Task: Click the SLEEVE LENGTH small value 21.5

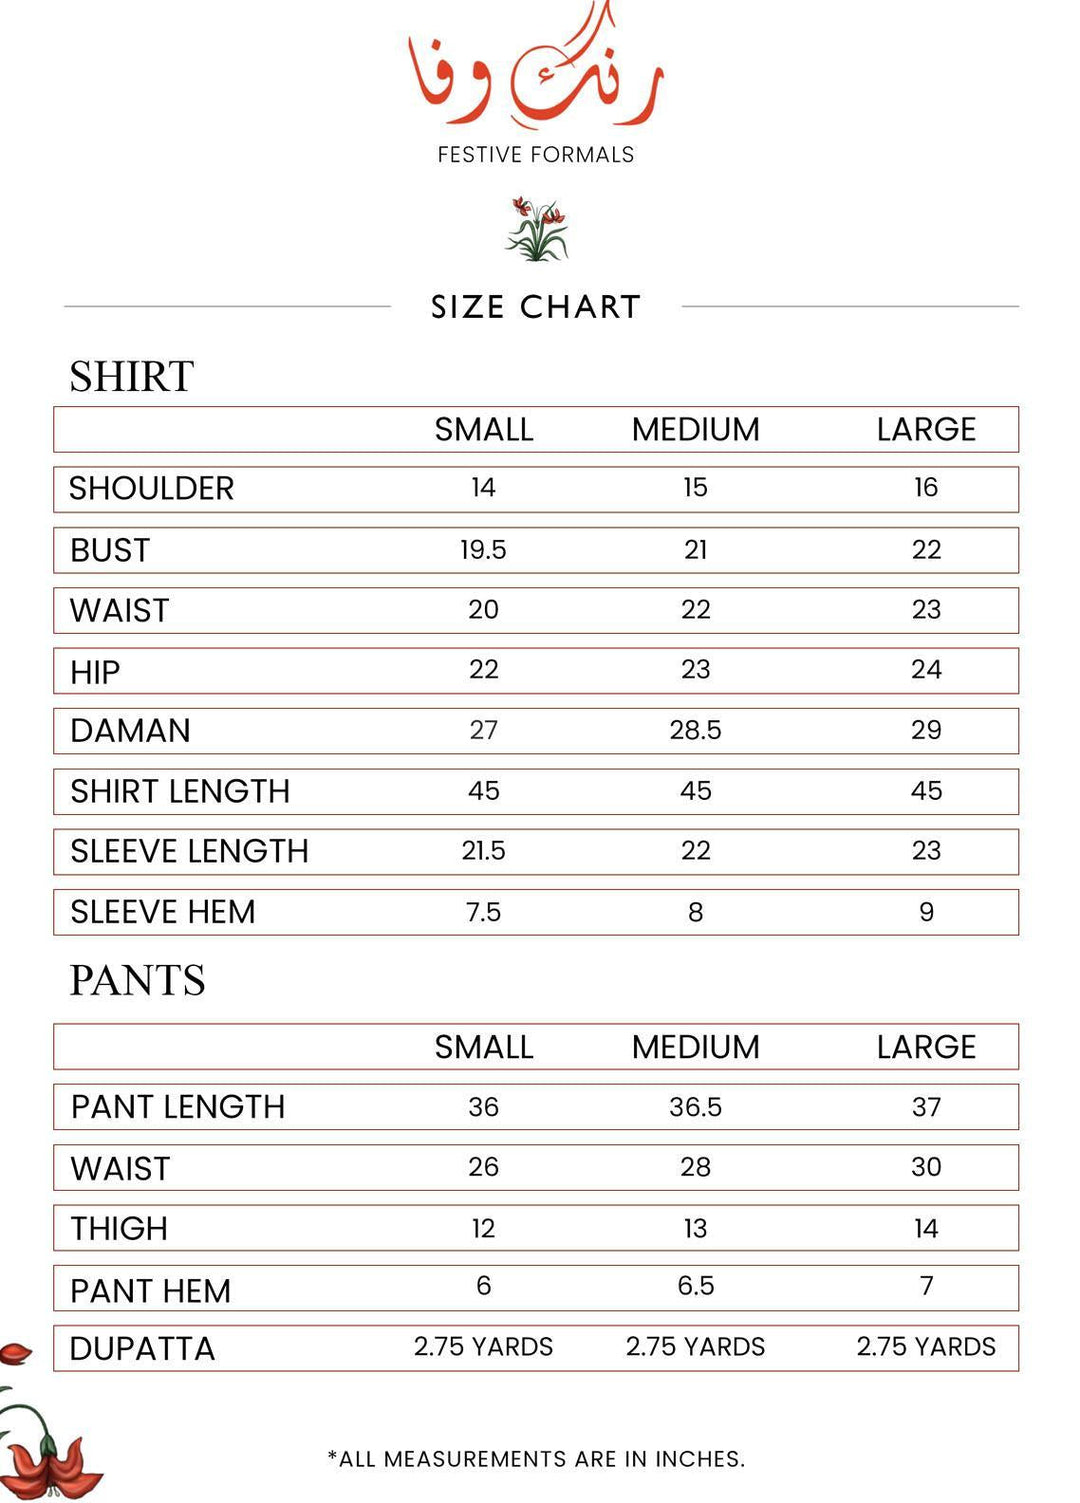Action: (483, 851)
